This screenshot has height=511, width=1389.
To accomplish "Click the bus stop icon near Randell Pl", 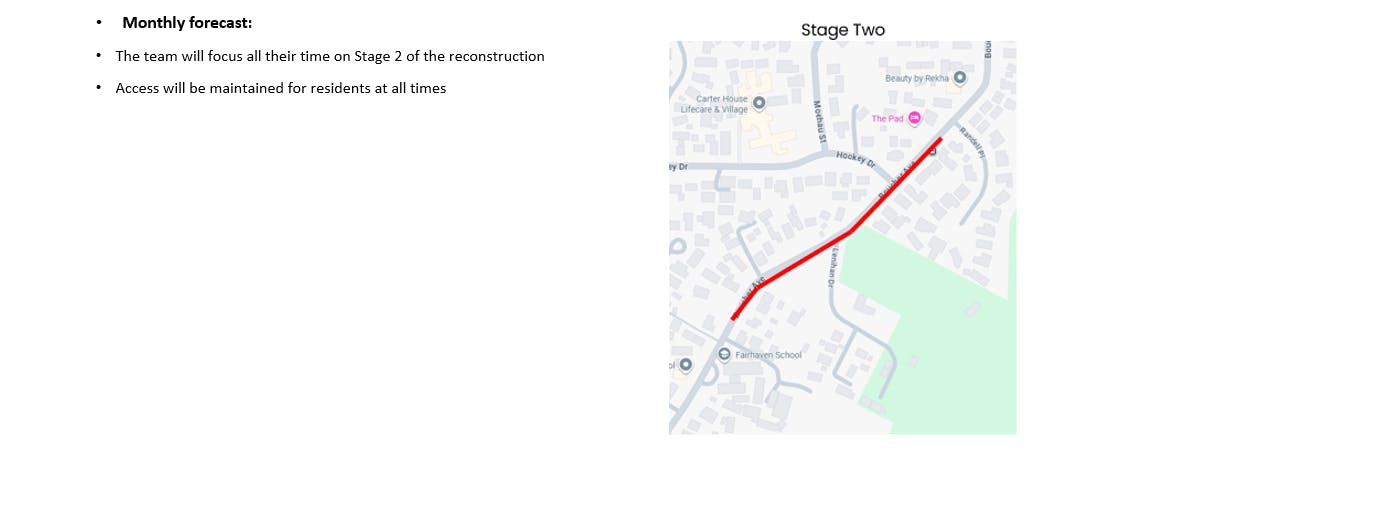I will (x=933, y=151).
